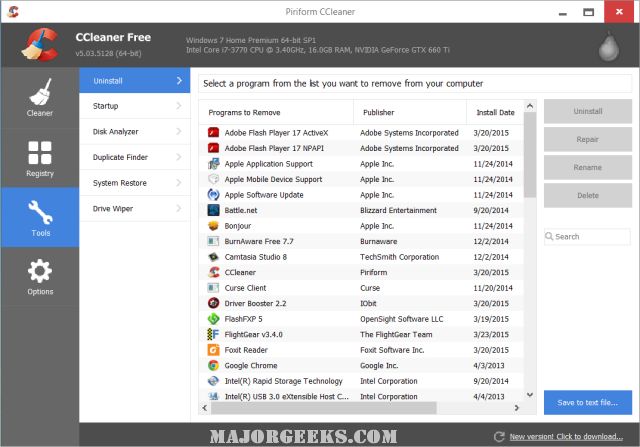Select OpenSight Software LLC publisher cell
640x447 pixels.
point(402,319)
